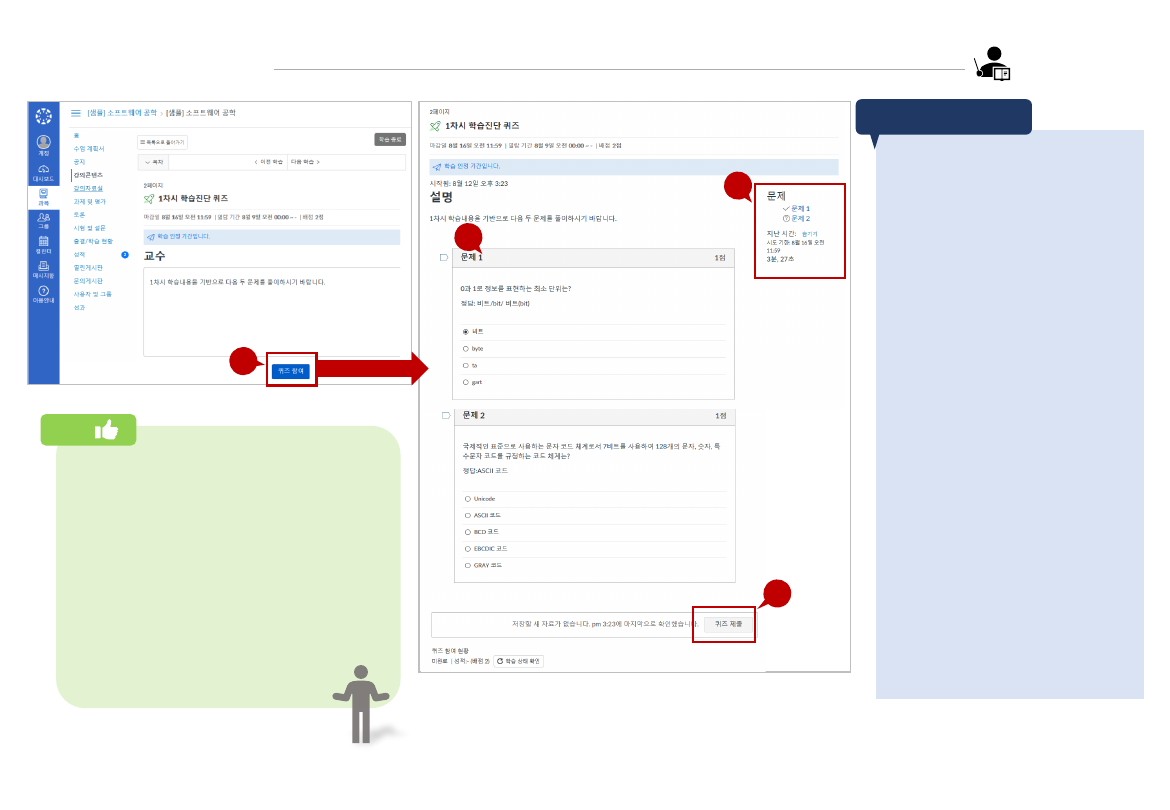Open the Groups (그룹) sidebar icon
1170x810 pixels.
click(43, 220)
